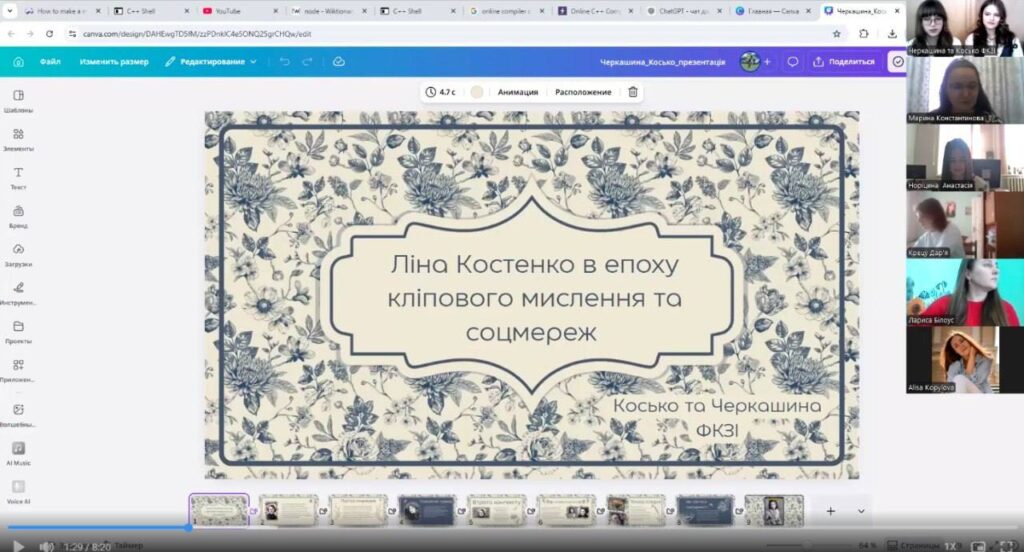Screen dimensions: 1024x552
Task: Undo last action with undo arrow
Action: coord(285,61)
